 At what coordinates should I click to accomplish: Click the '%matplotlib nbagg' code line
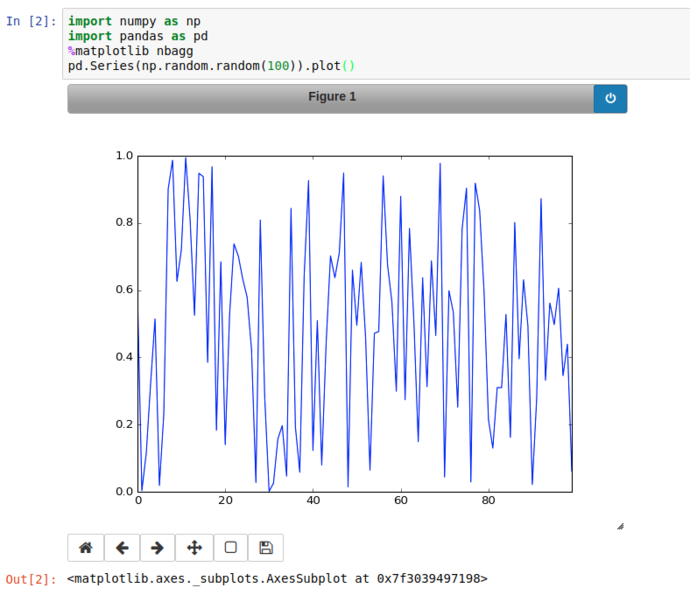tap(131, 51)
